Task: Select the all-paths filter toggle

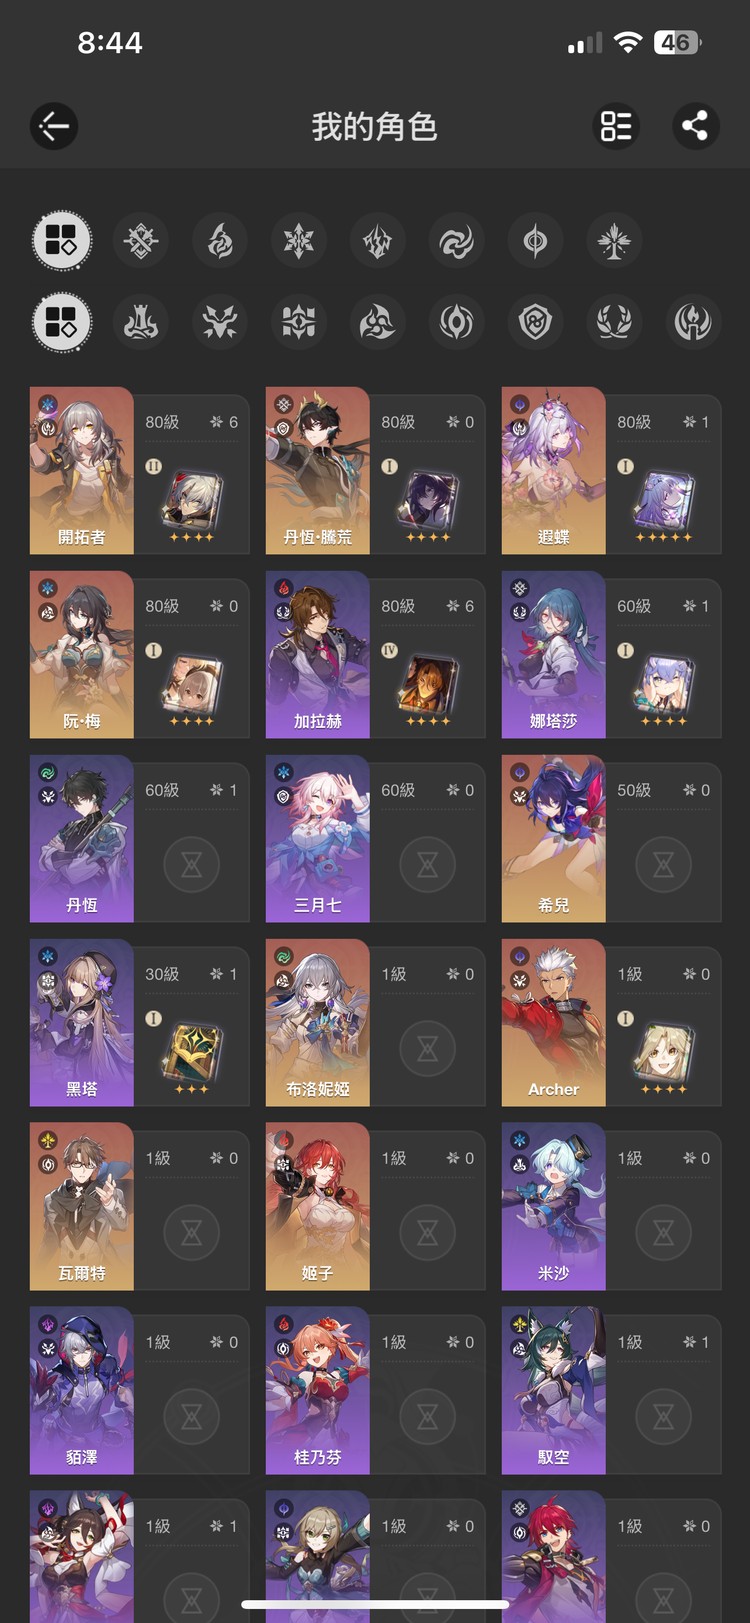Action: pyautogui.click(x=62, y=323)
